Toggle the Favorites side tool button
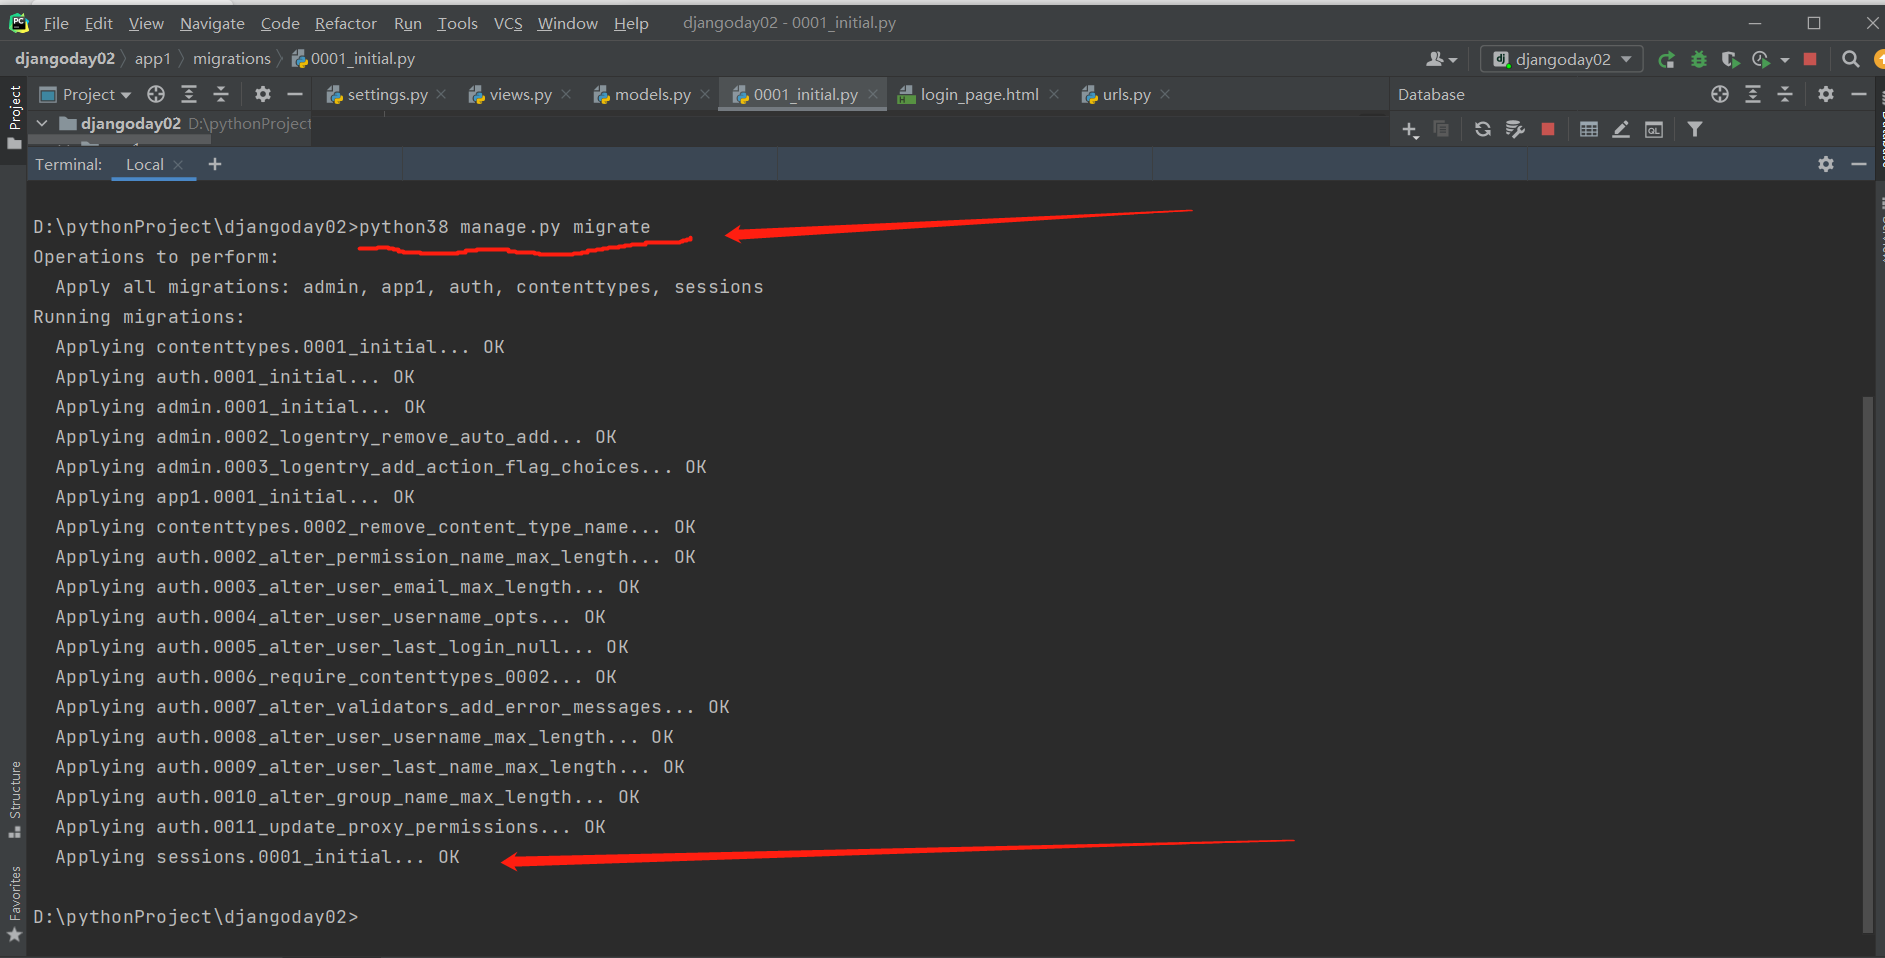Screen dimensions: 1885x958 (15, 904)
